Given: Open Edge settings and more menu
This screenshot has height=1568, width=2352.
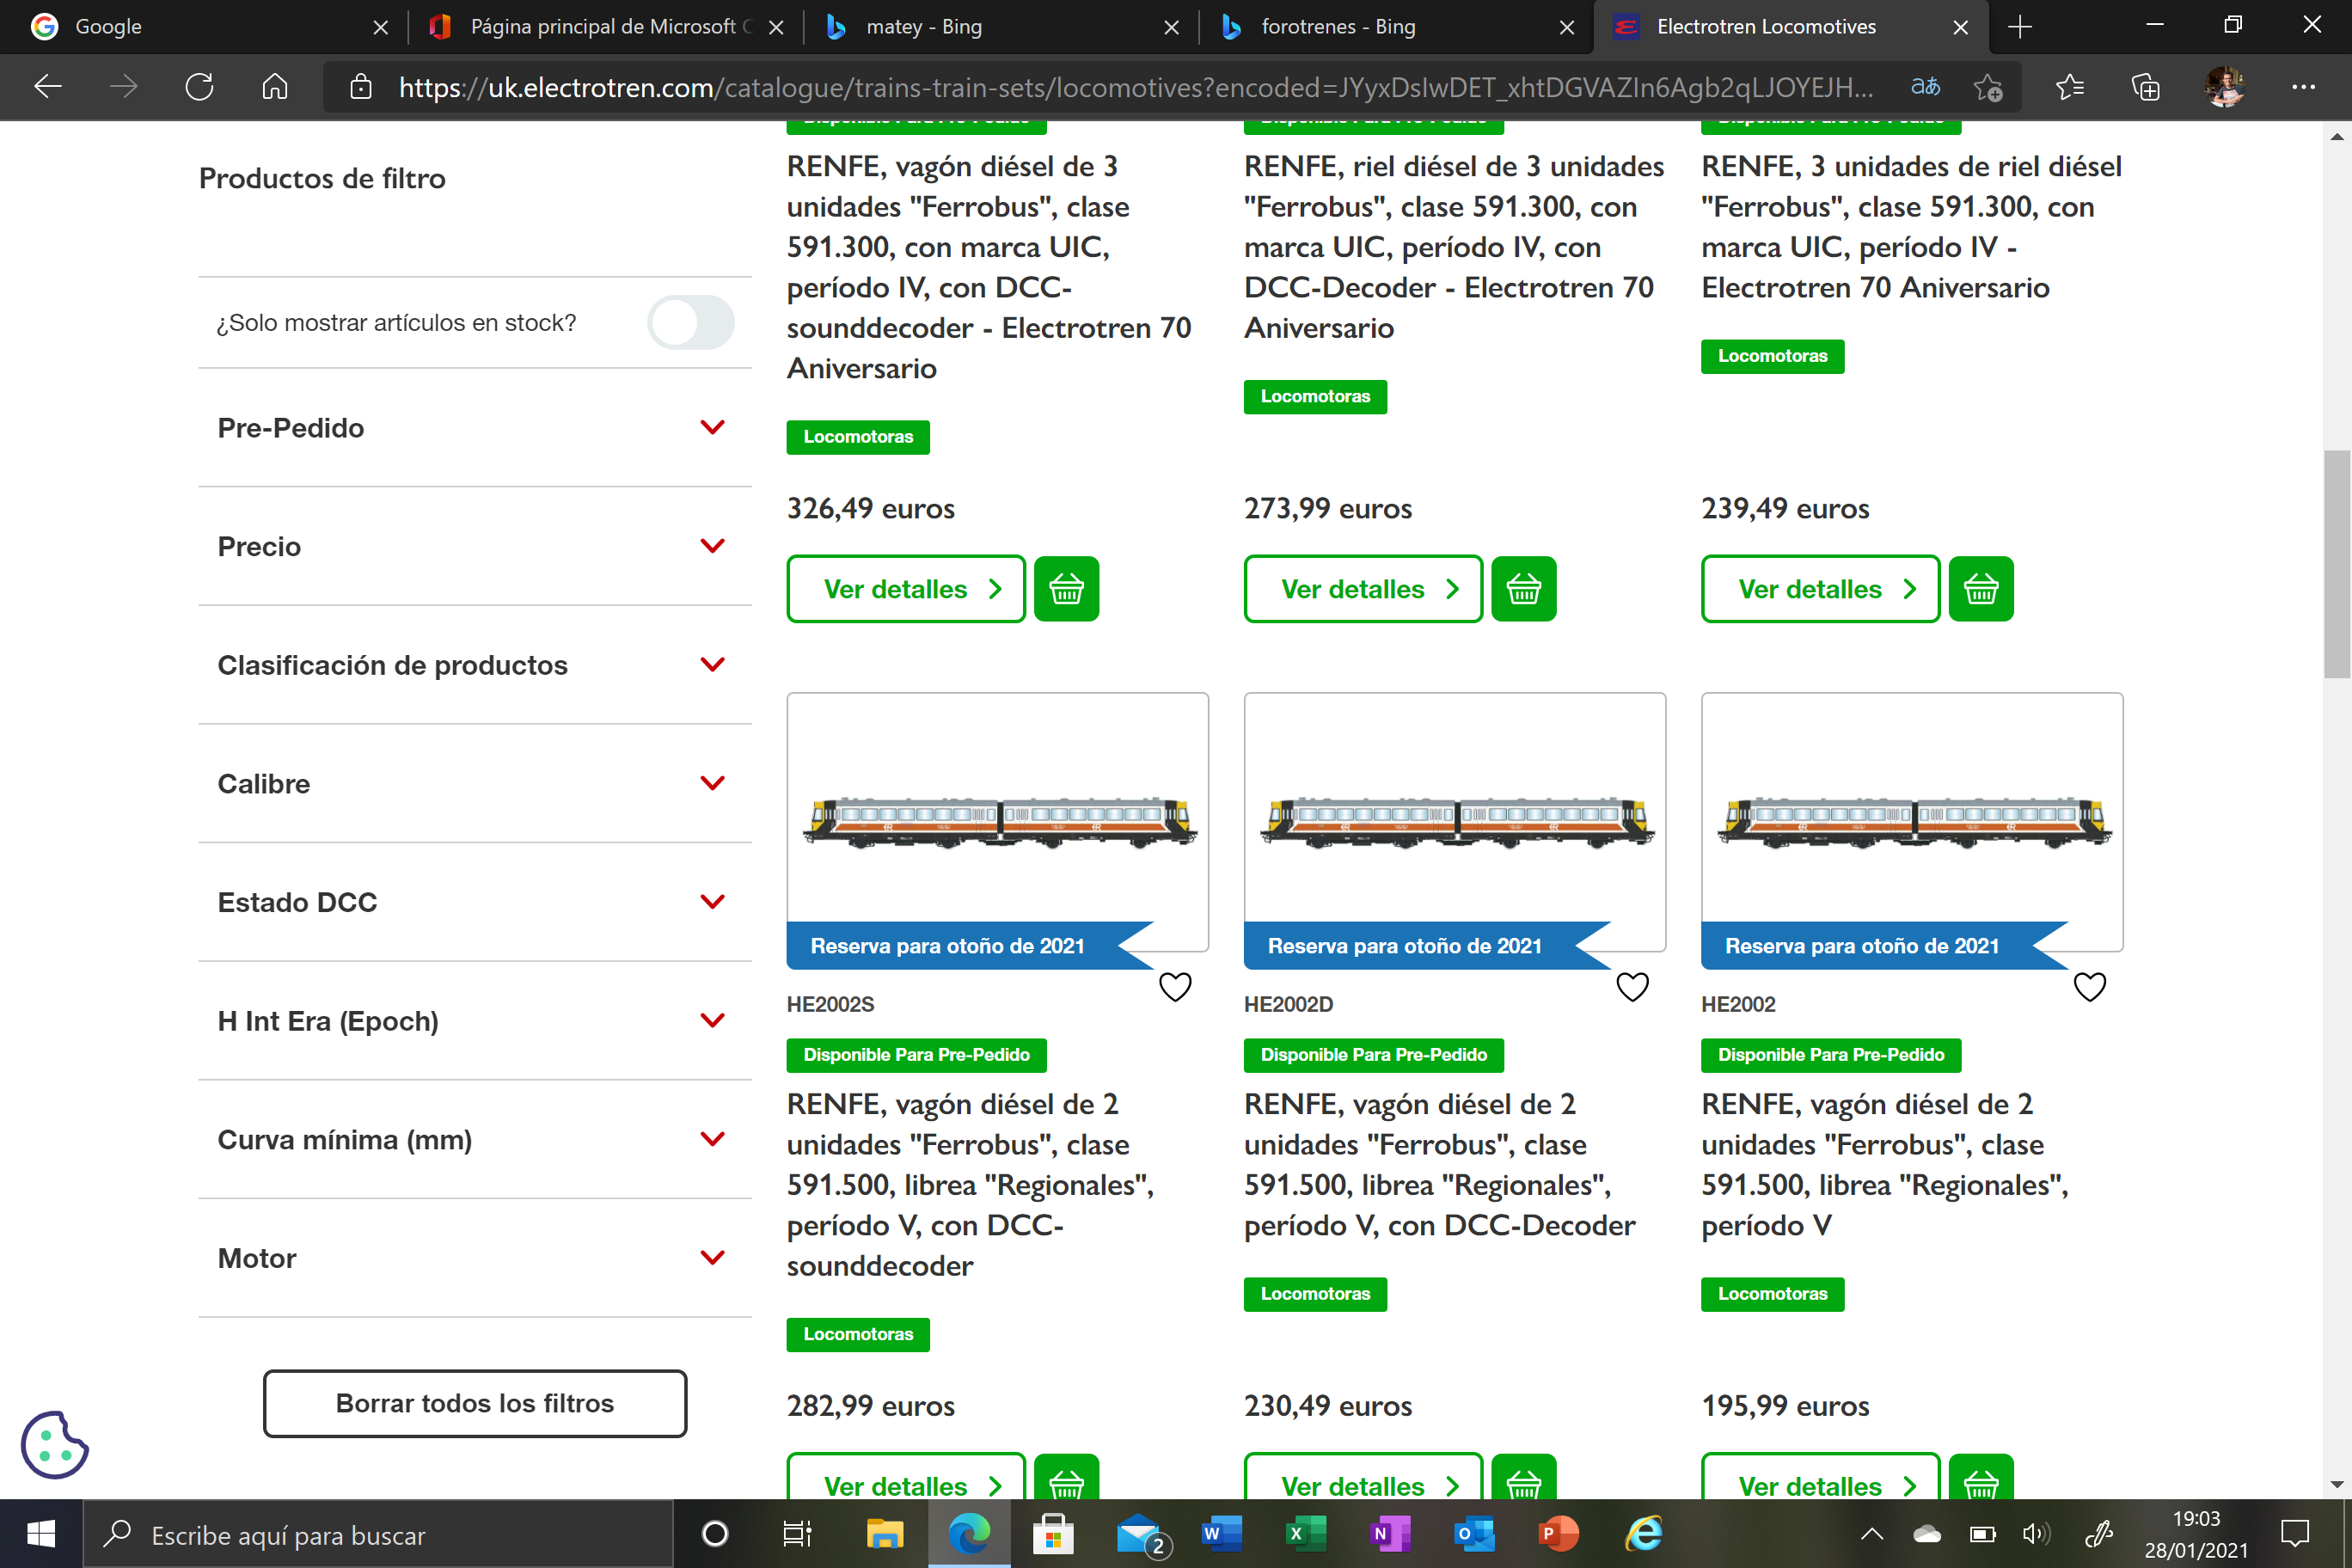Looking at the screenshot, I should [2303, 87].
